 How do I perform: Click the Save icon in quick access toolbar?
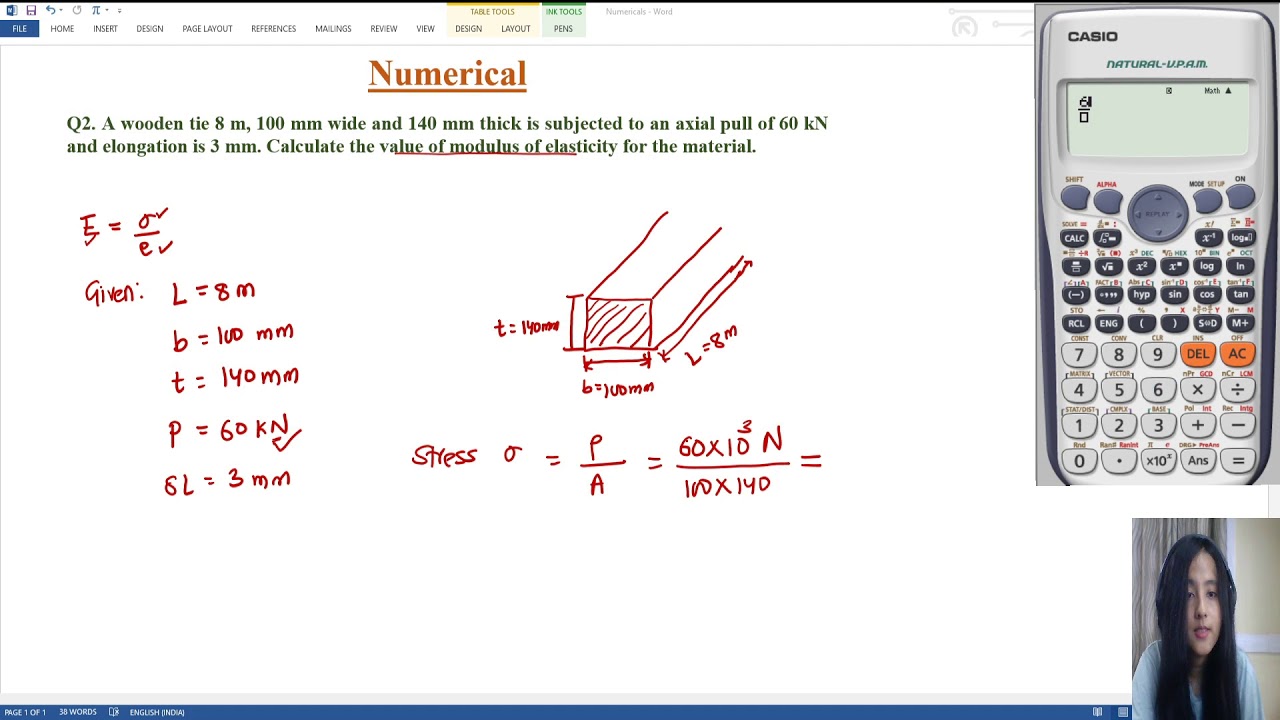(31, 10)
